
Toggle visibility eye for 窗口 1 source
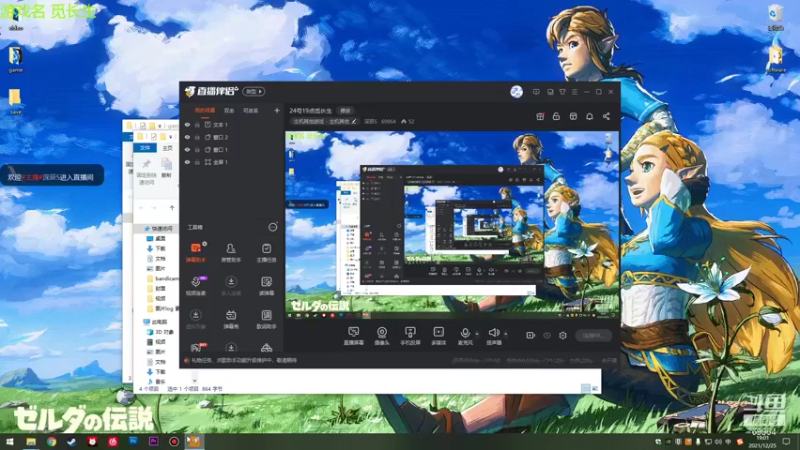tap(187, 149)
